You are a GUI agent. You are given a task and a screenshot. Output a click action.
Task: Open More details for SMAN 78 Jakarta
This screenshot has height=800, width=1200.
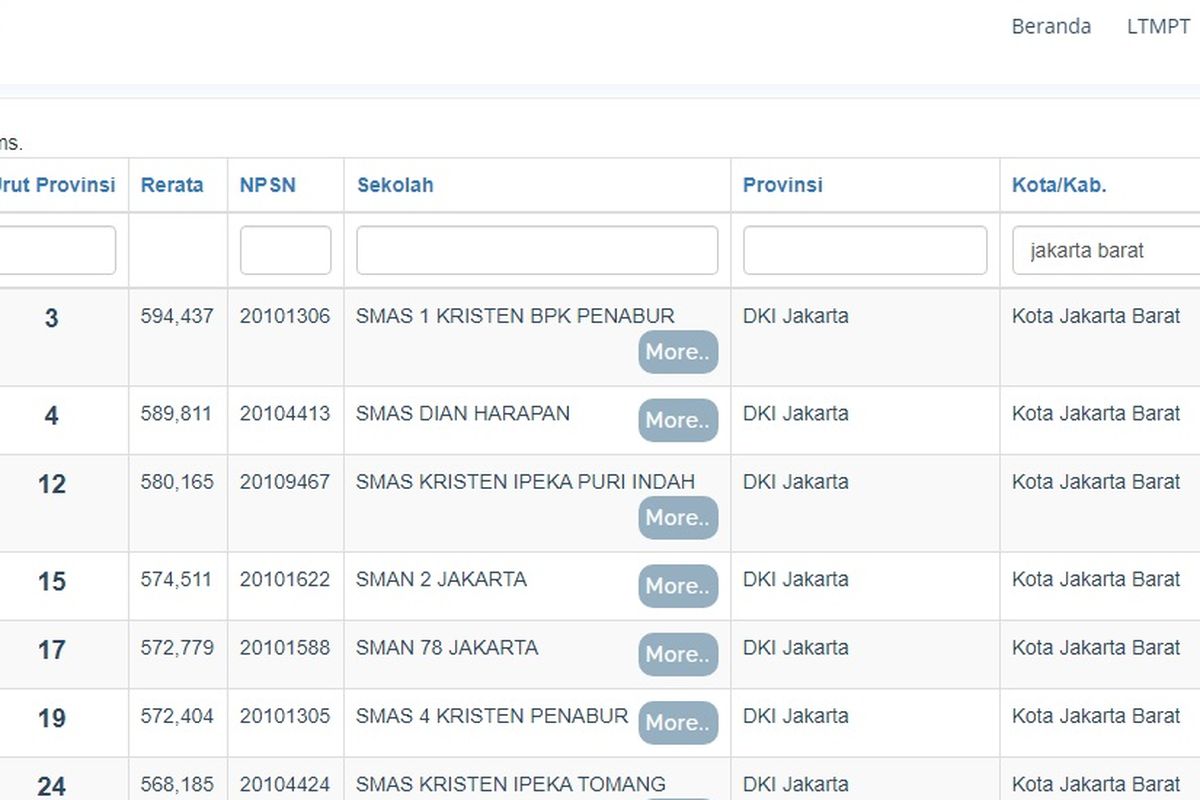click(x=678, y=654)
